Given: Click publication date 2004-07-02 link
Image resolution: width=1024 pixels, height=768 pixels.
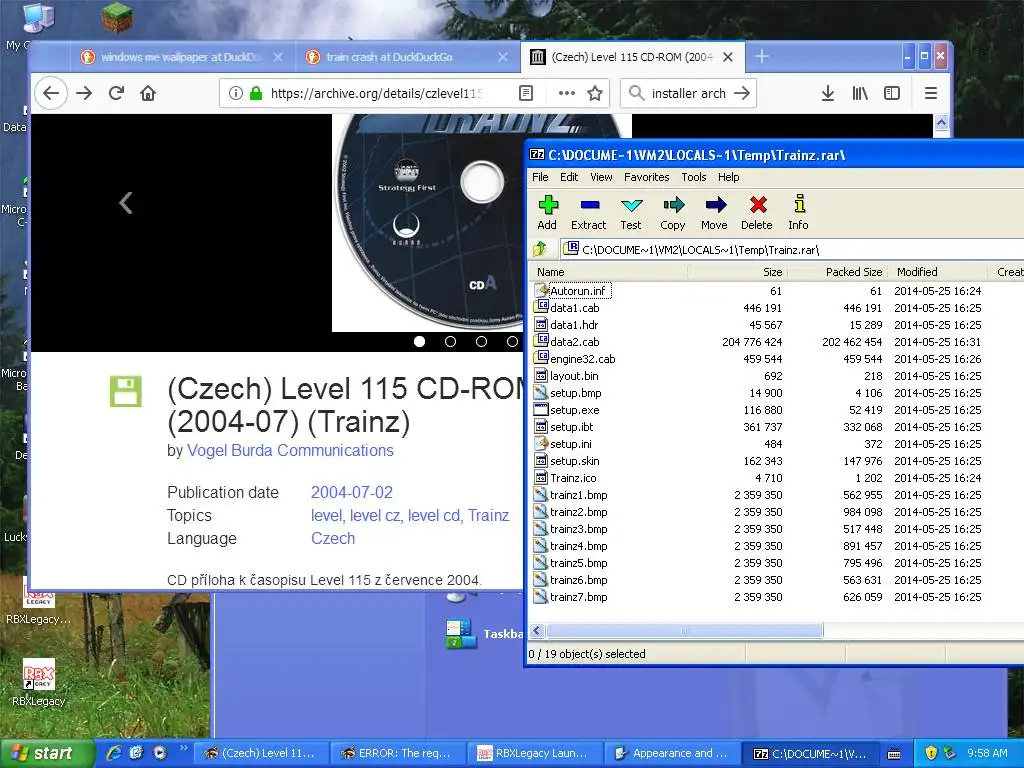Looking at the screenshot, I should (351, 492).
